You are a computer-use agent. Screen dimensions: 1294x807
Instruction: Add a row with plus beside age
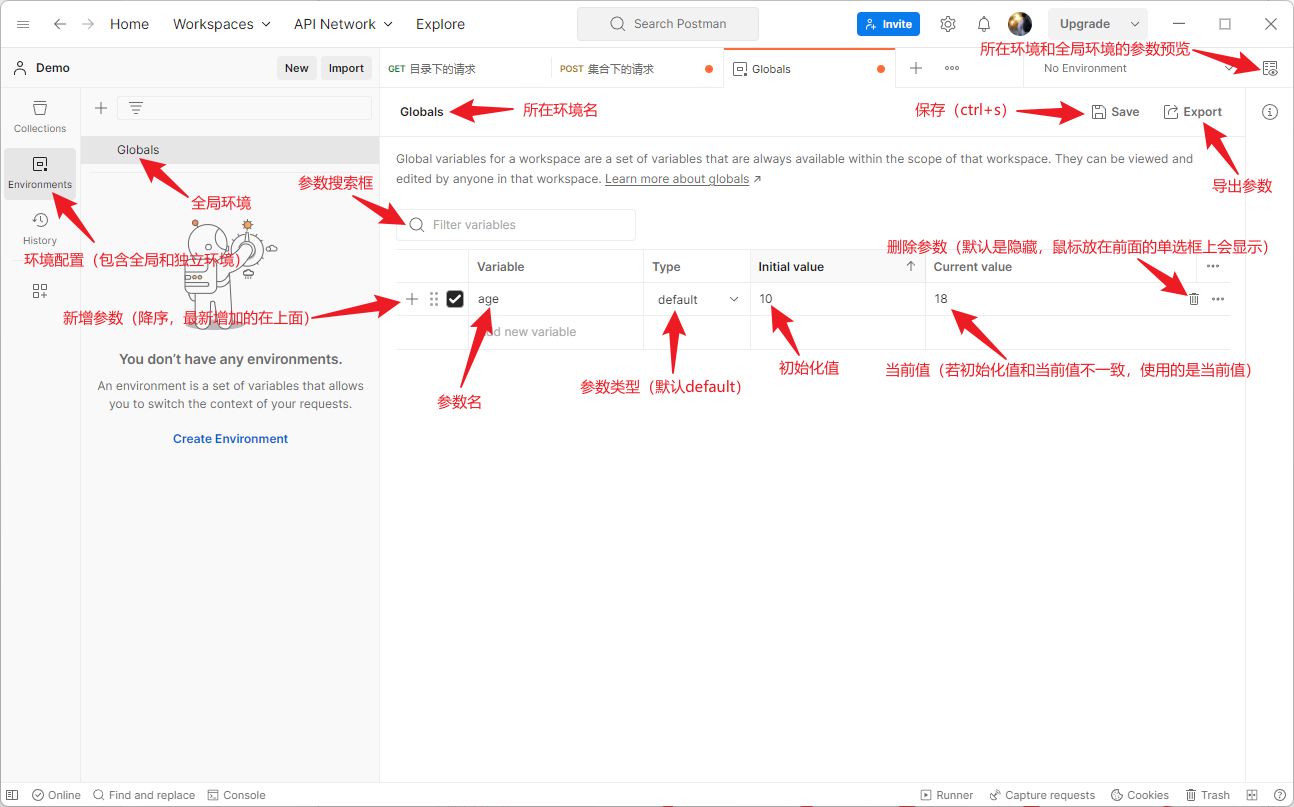pyautogui.click(x=412, y=299)
